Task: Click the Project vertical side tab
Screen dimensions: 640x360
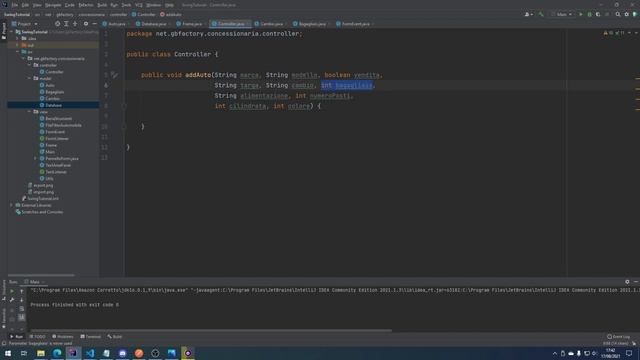Action: (x=4, y=31)
